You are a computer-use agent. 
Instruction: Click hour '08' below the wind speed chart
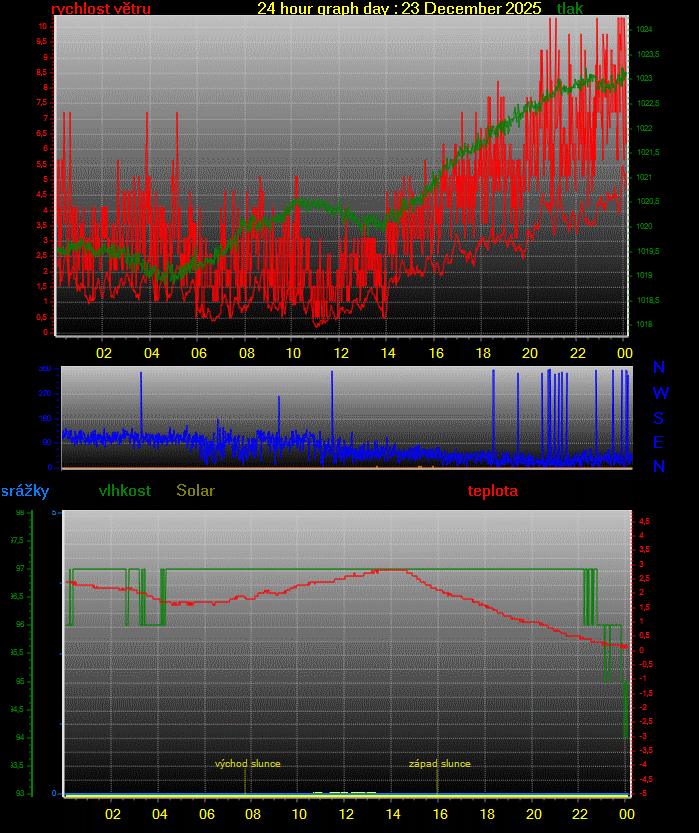click(246, 353)
